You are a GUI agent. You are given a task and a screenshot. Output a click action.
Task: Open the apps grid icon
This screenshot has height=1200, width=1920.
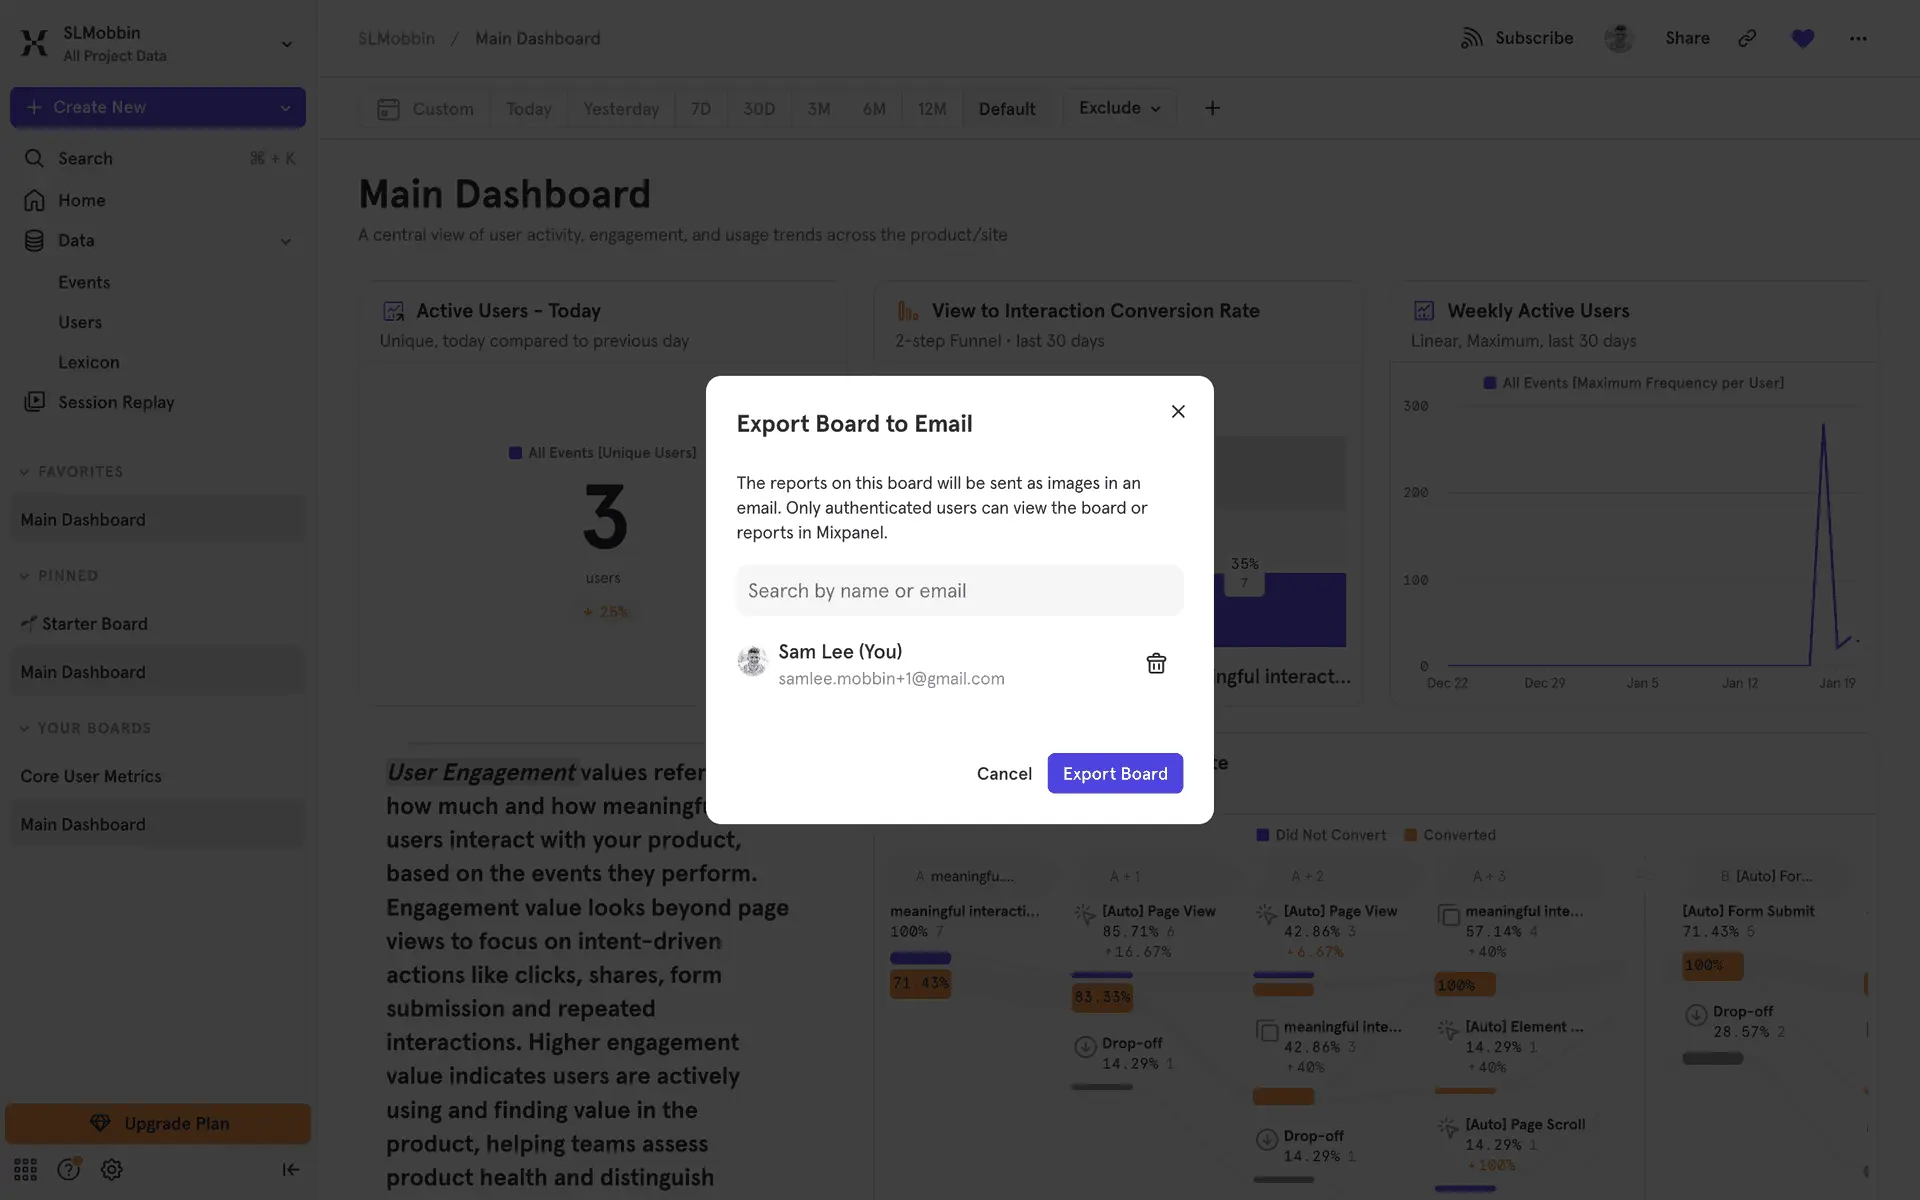[25, 1169]
